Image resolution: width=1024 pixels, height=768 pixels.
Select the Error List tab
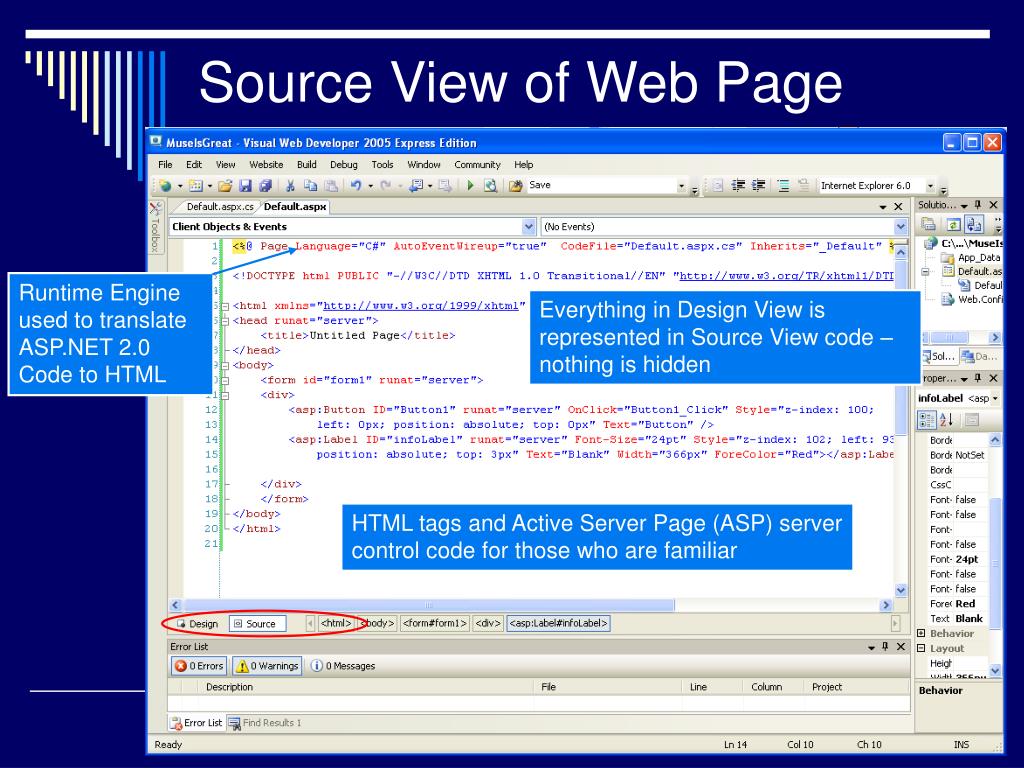click(x=196, y=723)
